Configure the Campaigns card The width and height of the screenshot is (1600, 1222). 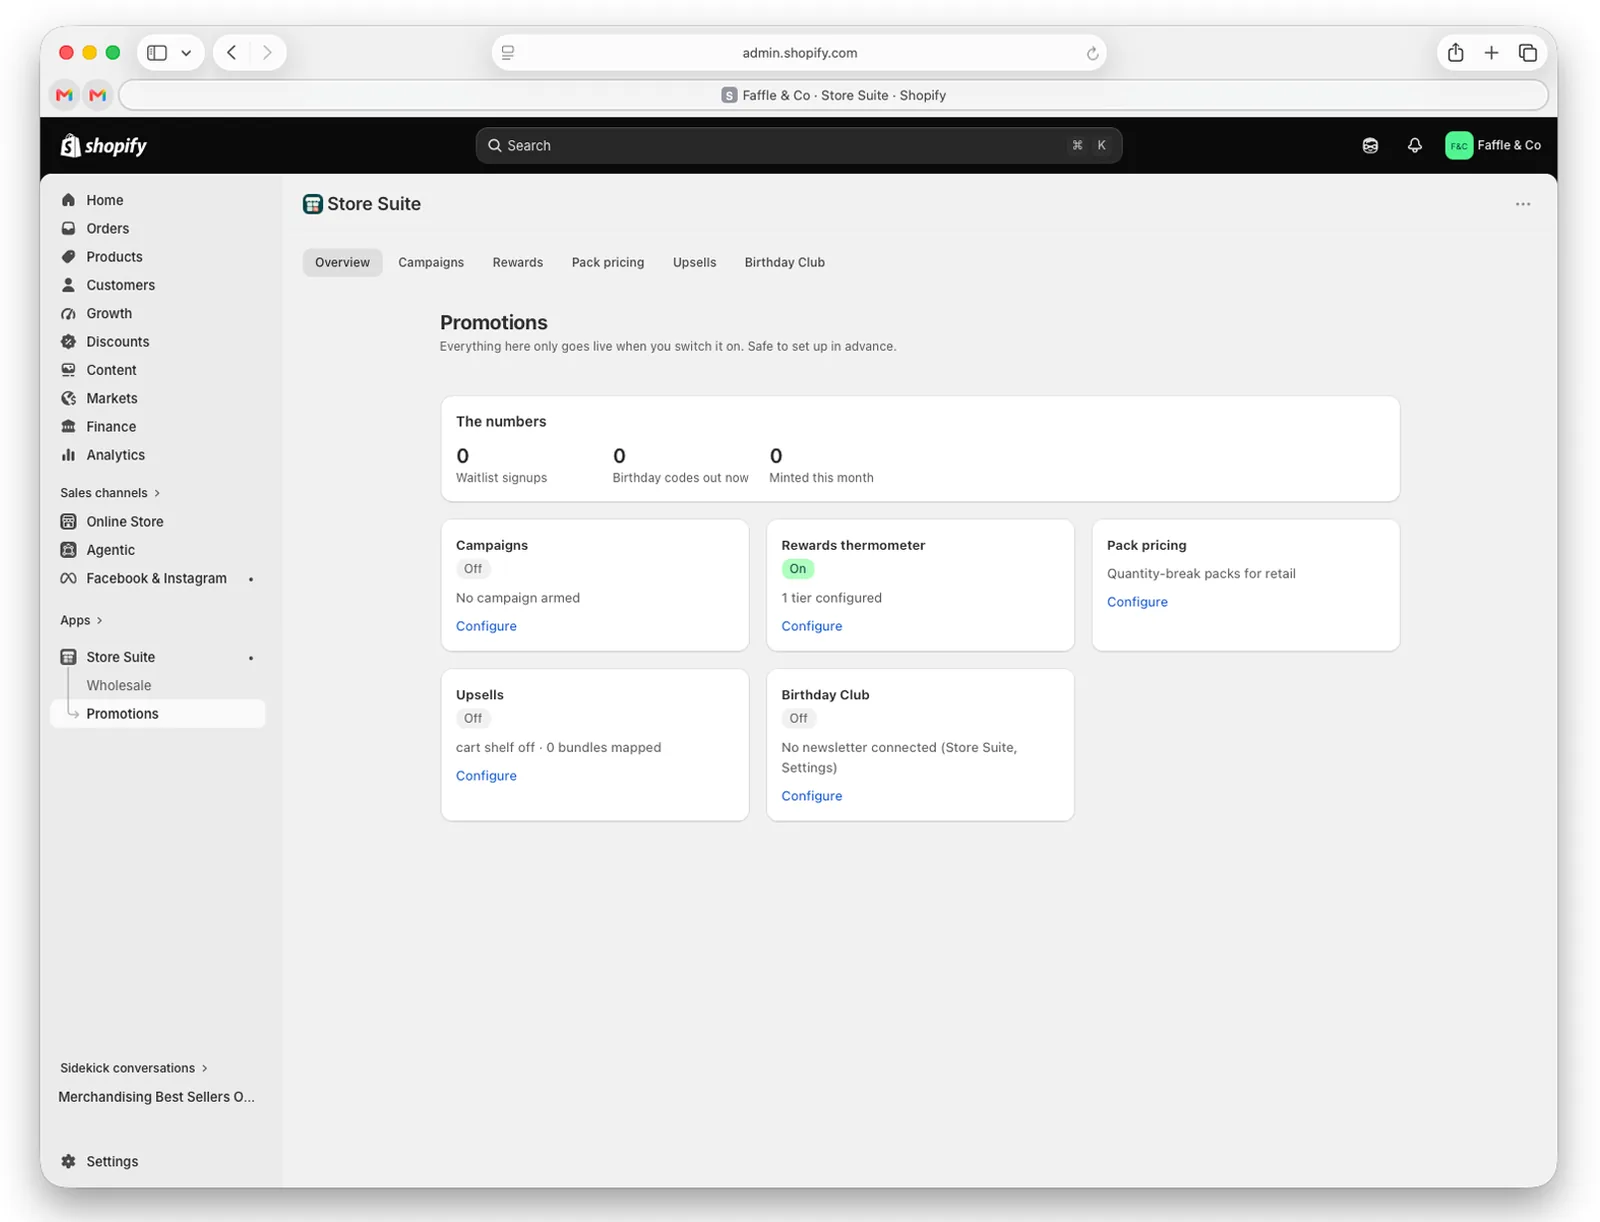tap(486, 626)
